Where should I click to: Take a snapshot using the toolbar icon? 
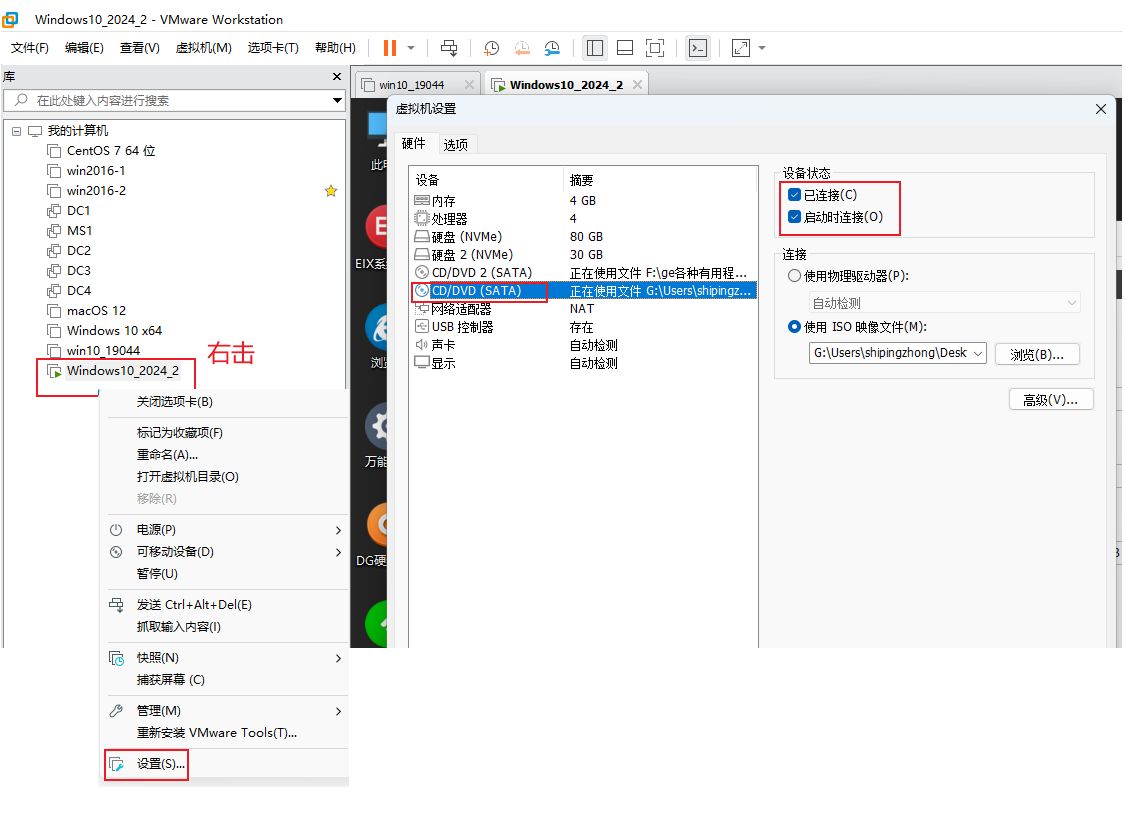click(x=491, y=48)
